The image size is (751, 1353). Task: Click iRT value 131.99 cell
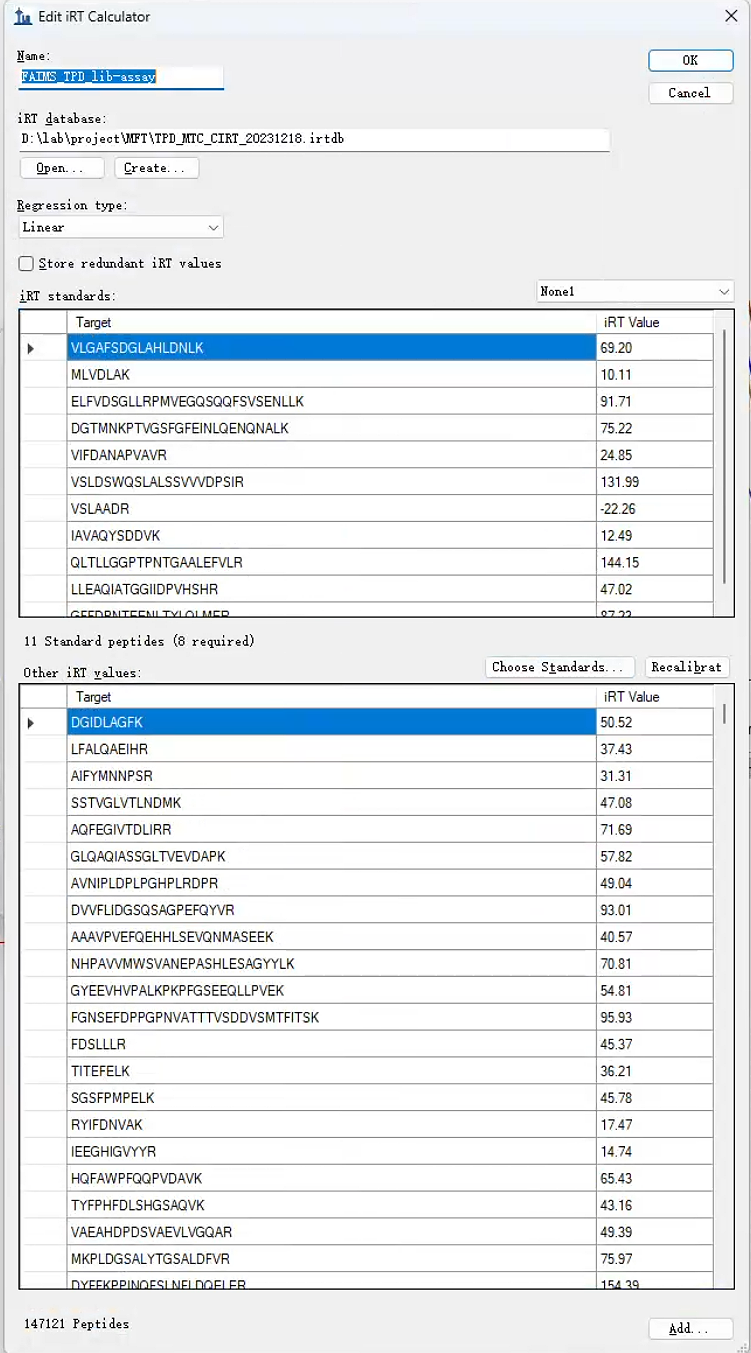point(654,482)
